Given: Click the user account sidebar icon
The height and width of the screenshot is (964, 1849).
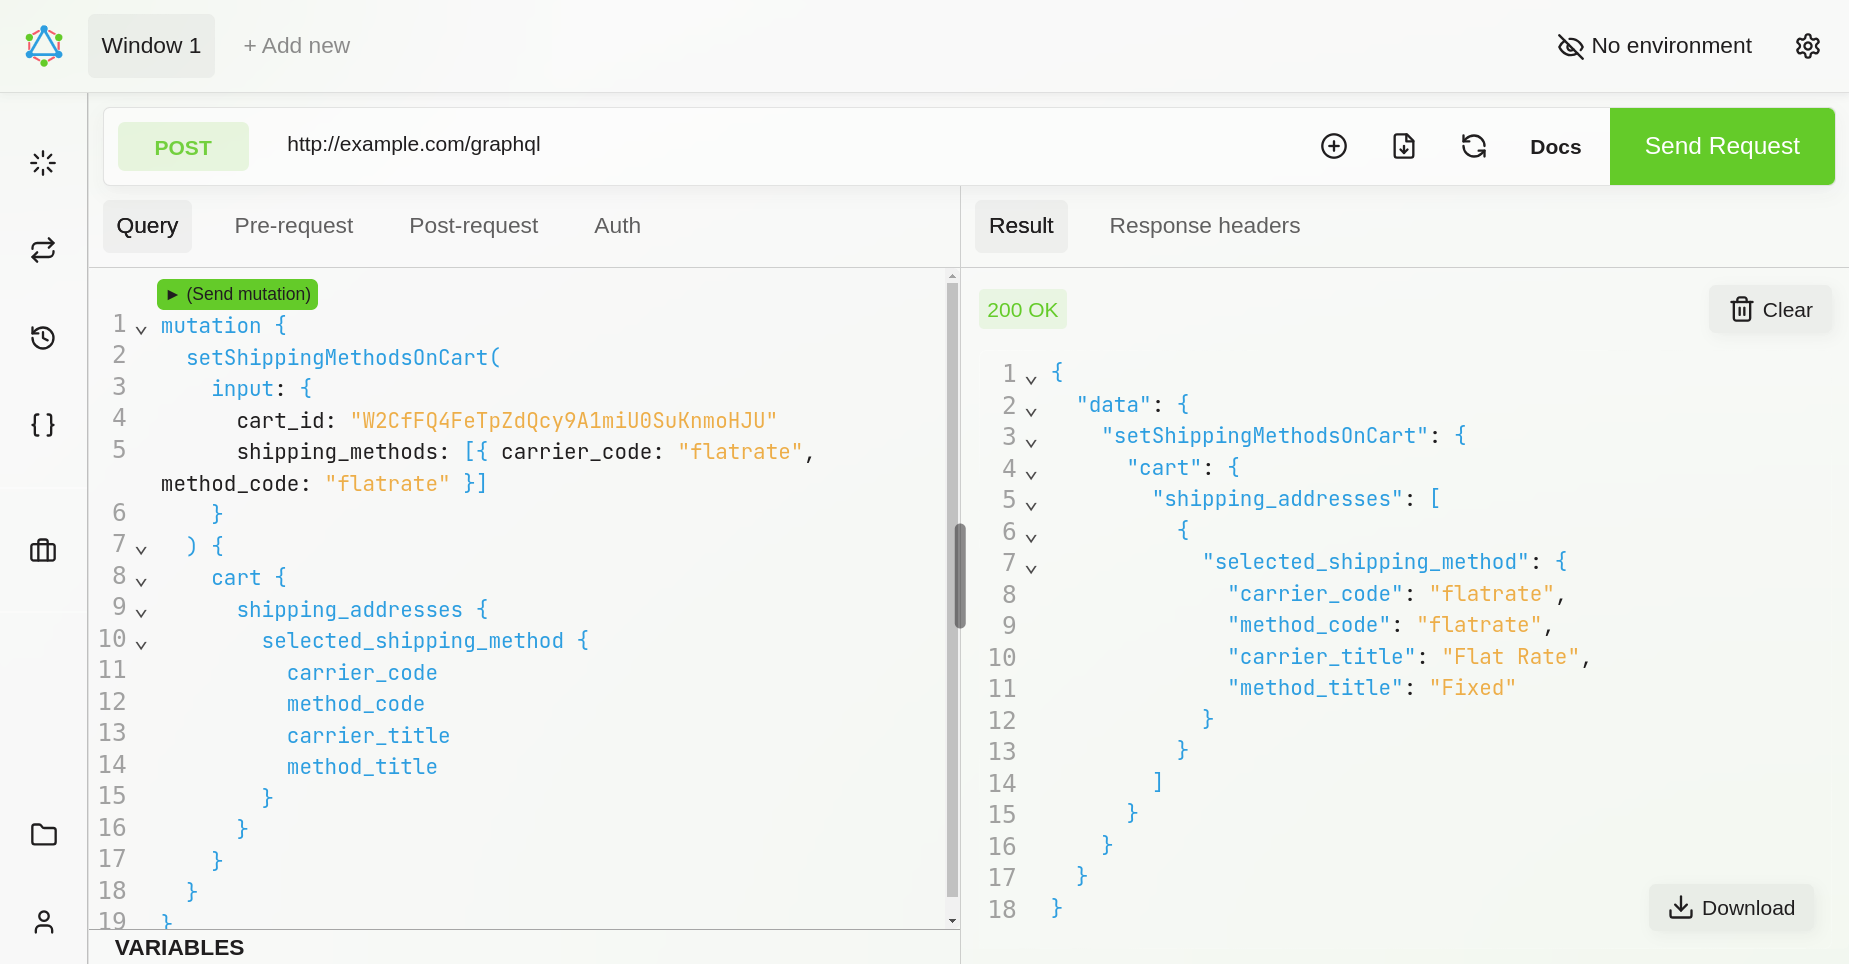Looking at the screenshot, I should coord(43,921).
